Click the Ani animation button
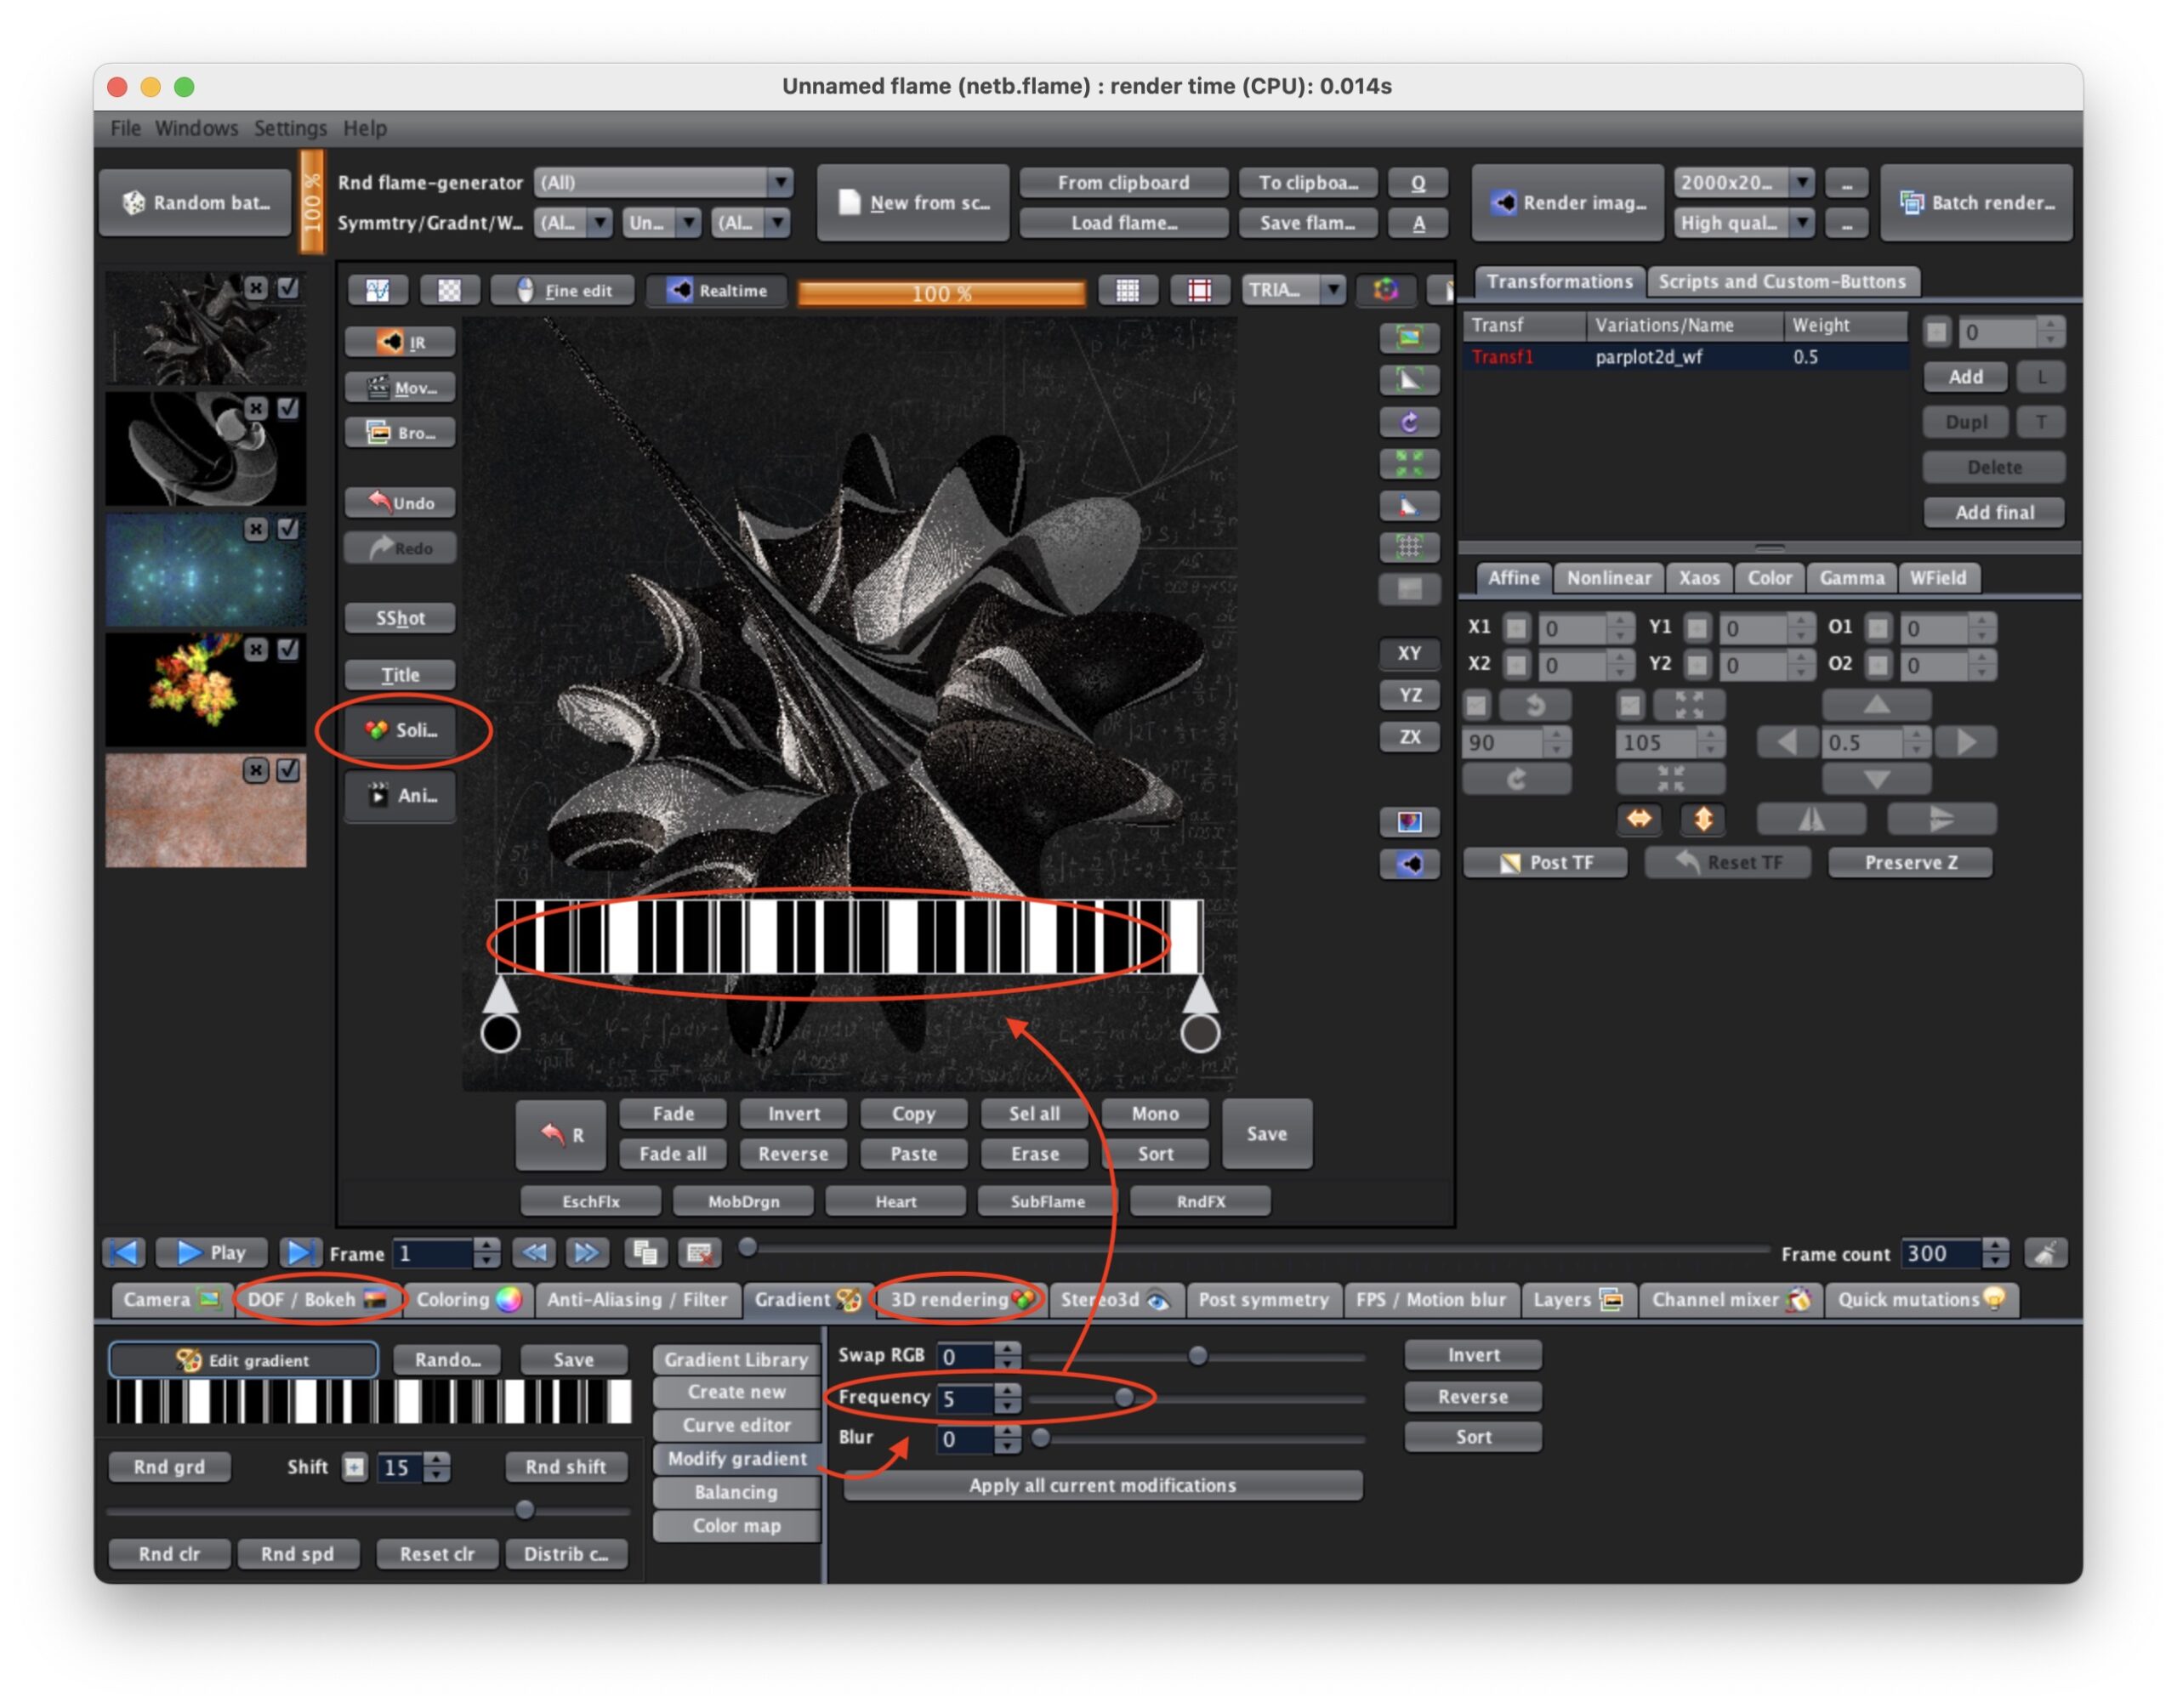The image size is (2177, 1708). 400,796
